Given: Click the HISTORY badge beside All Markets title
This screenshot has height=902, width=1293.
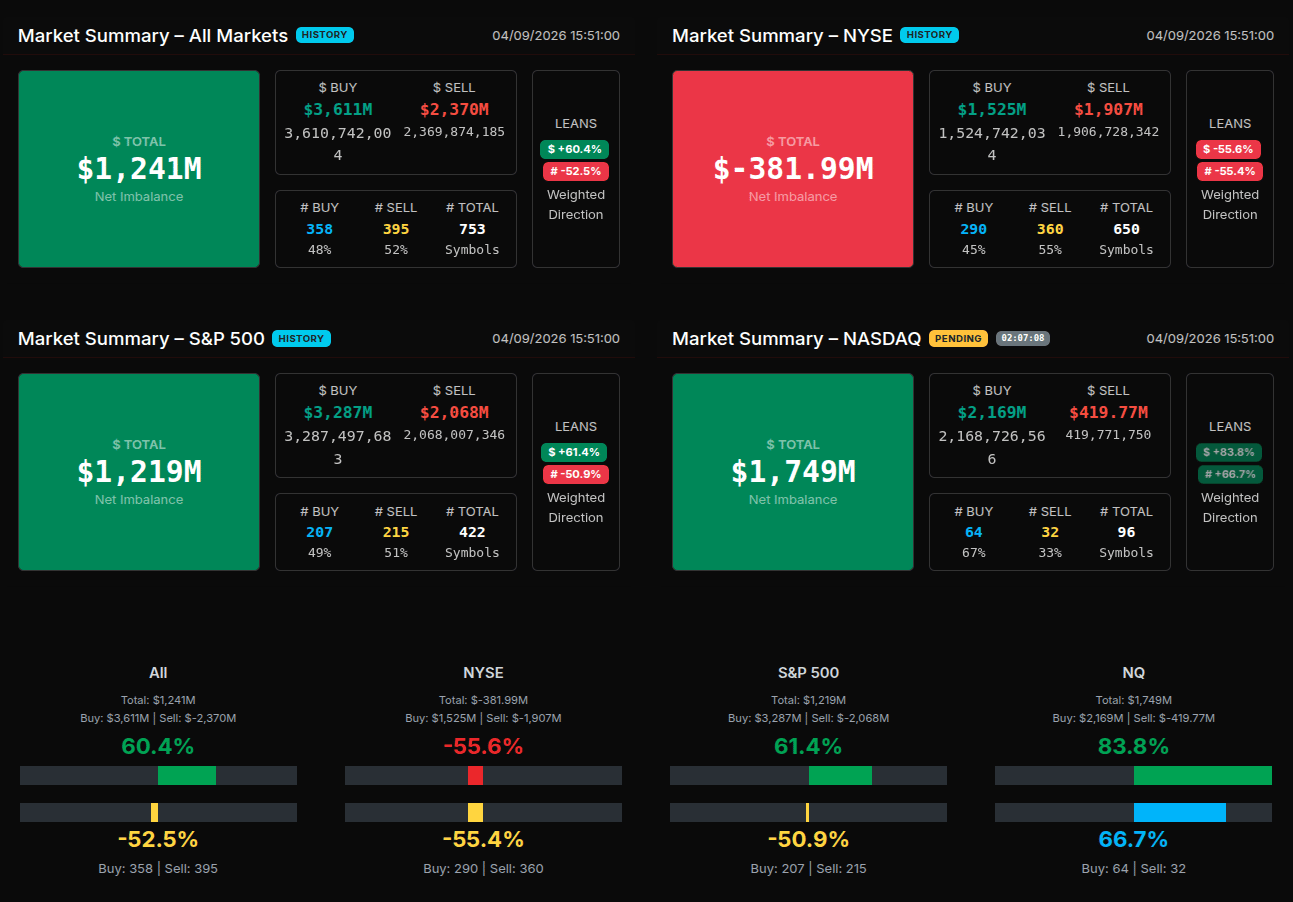Looking at the screenshot, I should click(x=324, y=35).
